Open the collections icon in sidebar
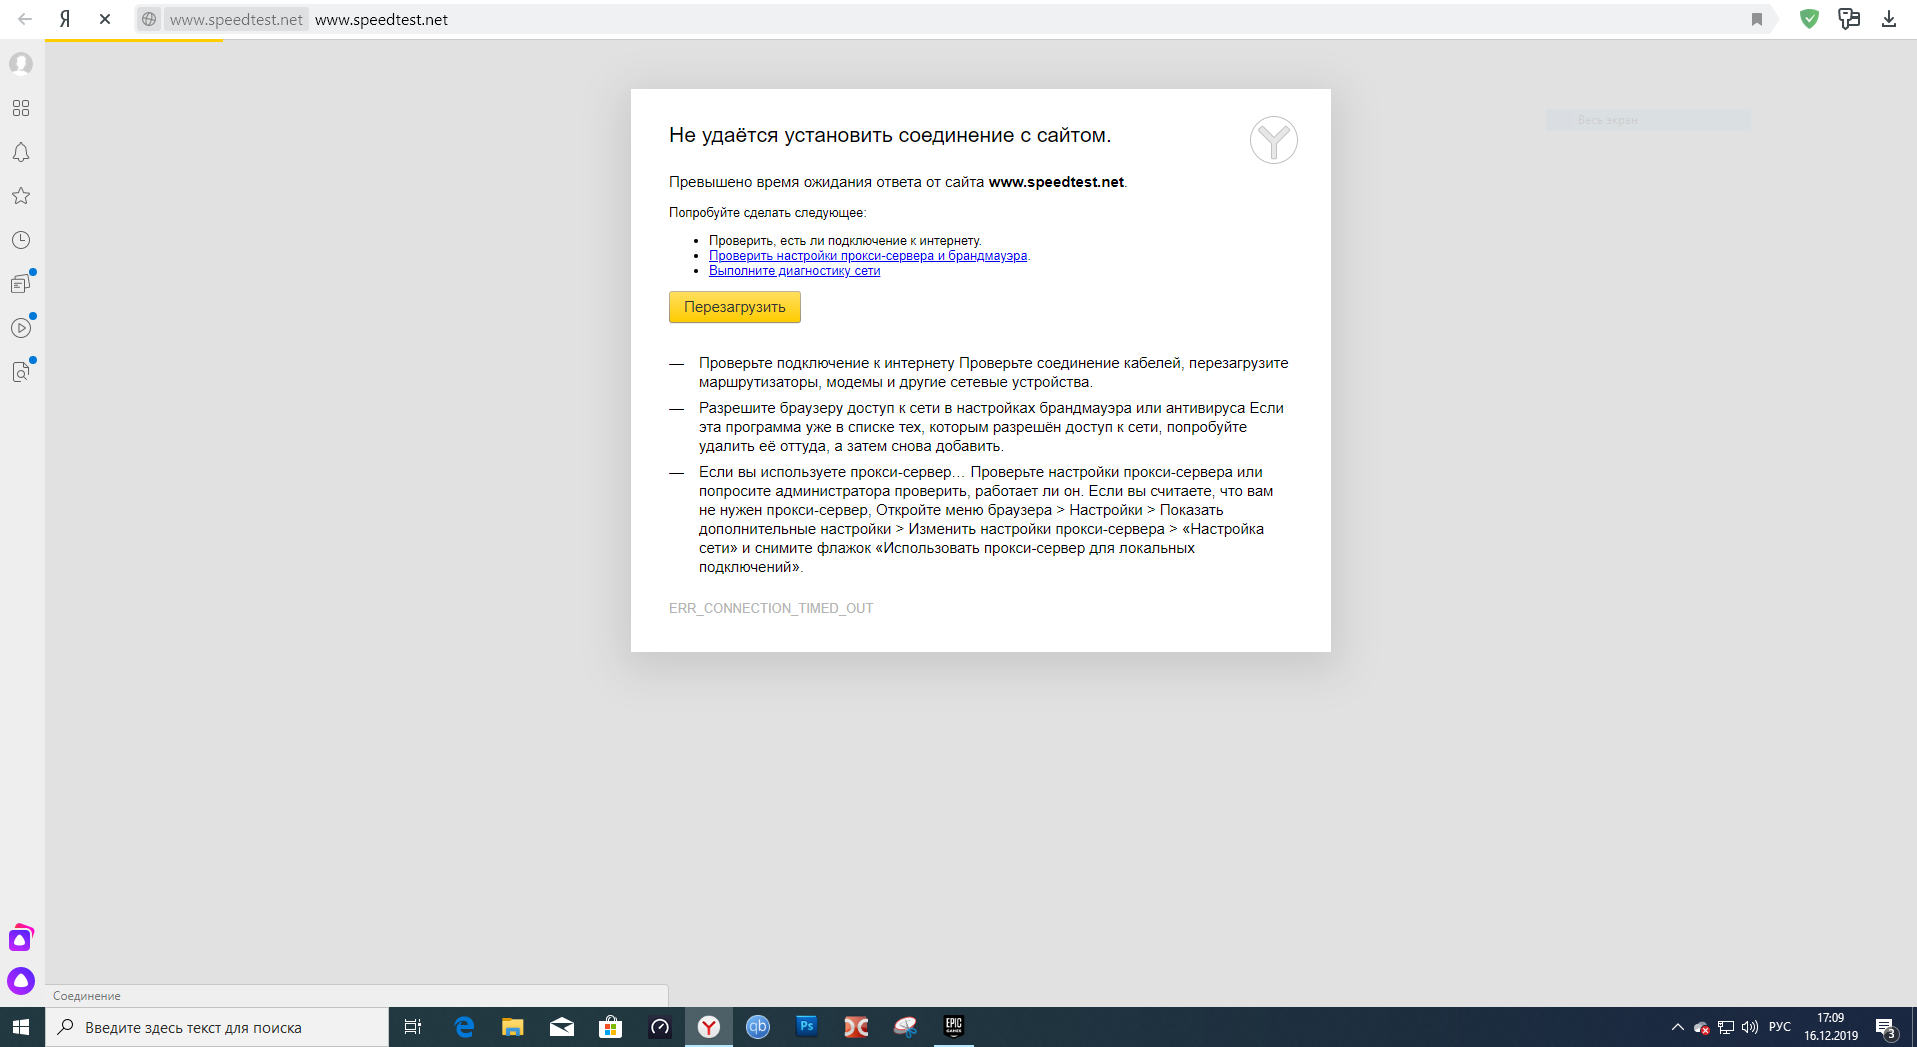1917x1047 pixels. click(x=21, y=284)
